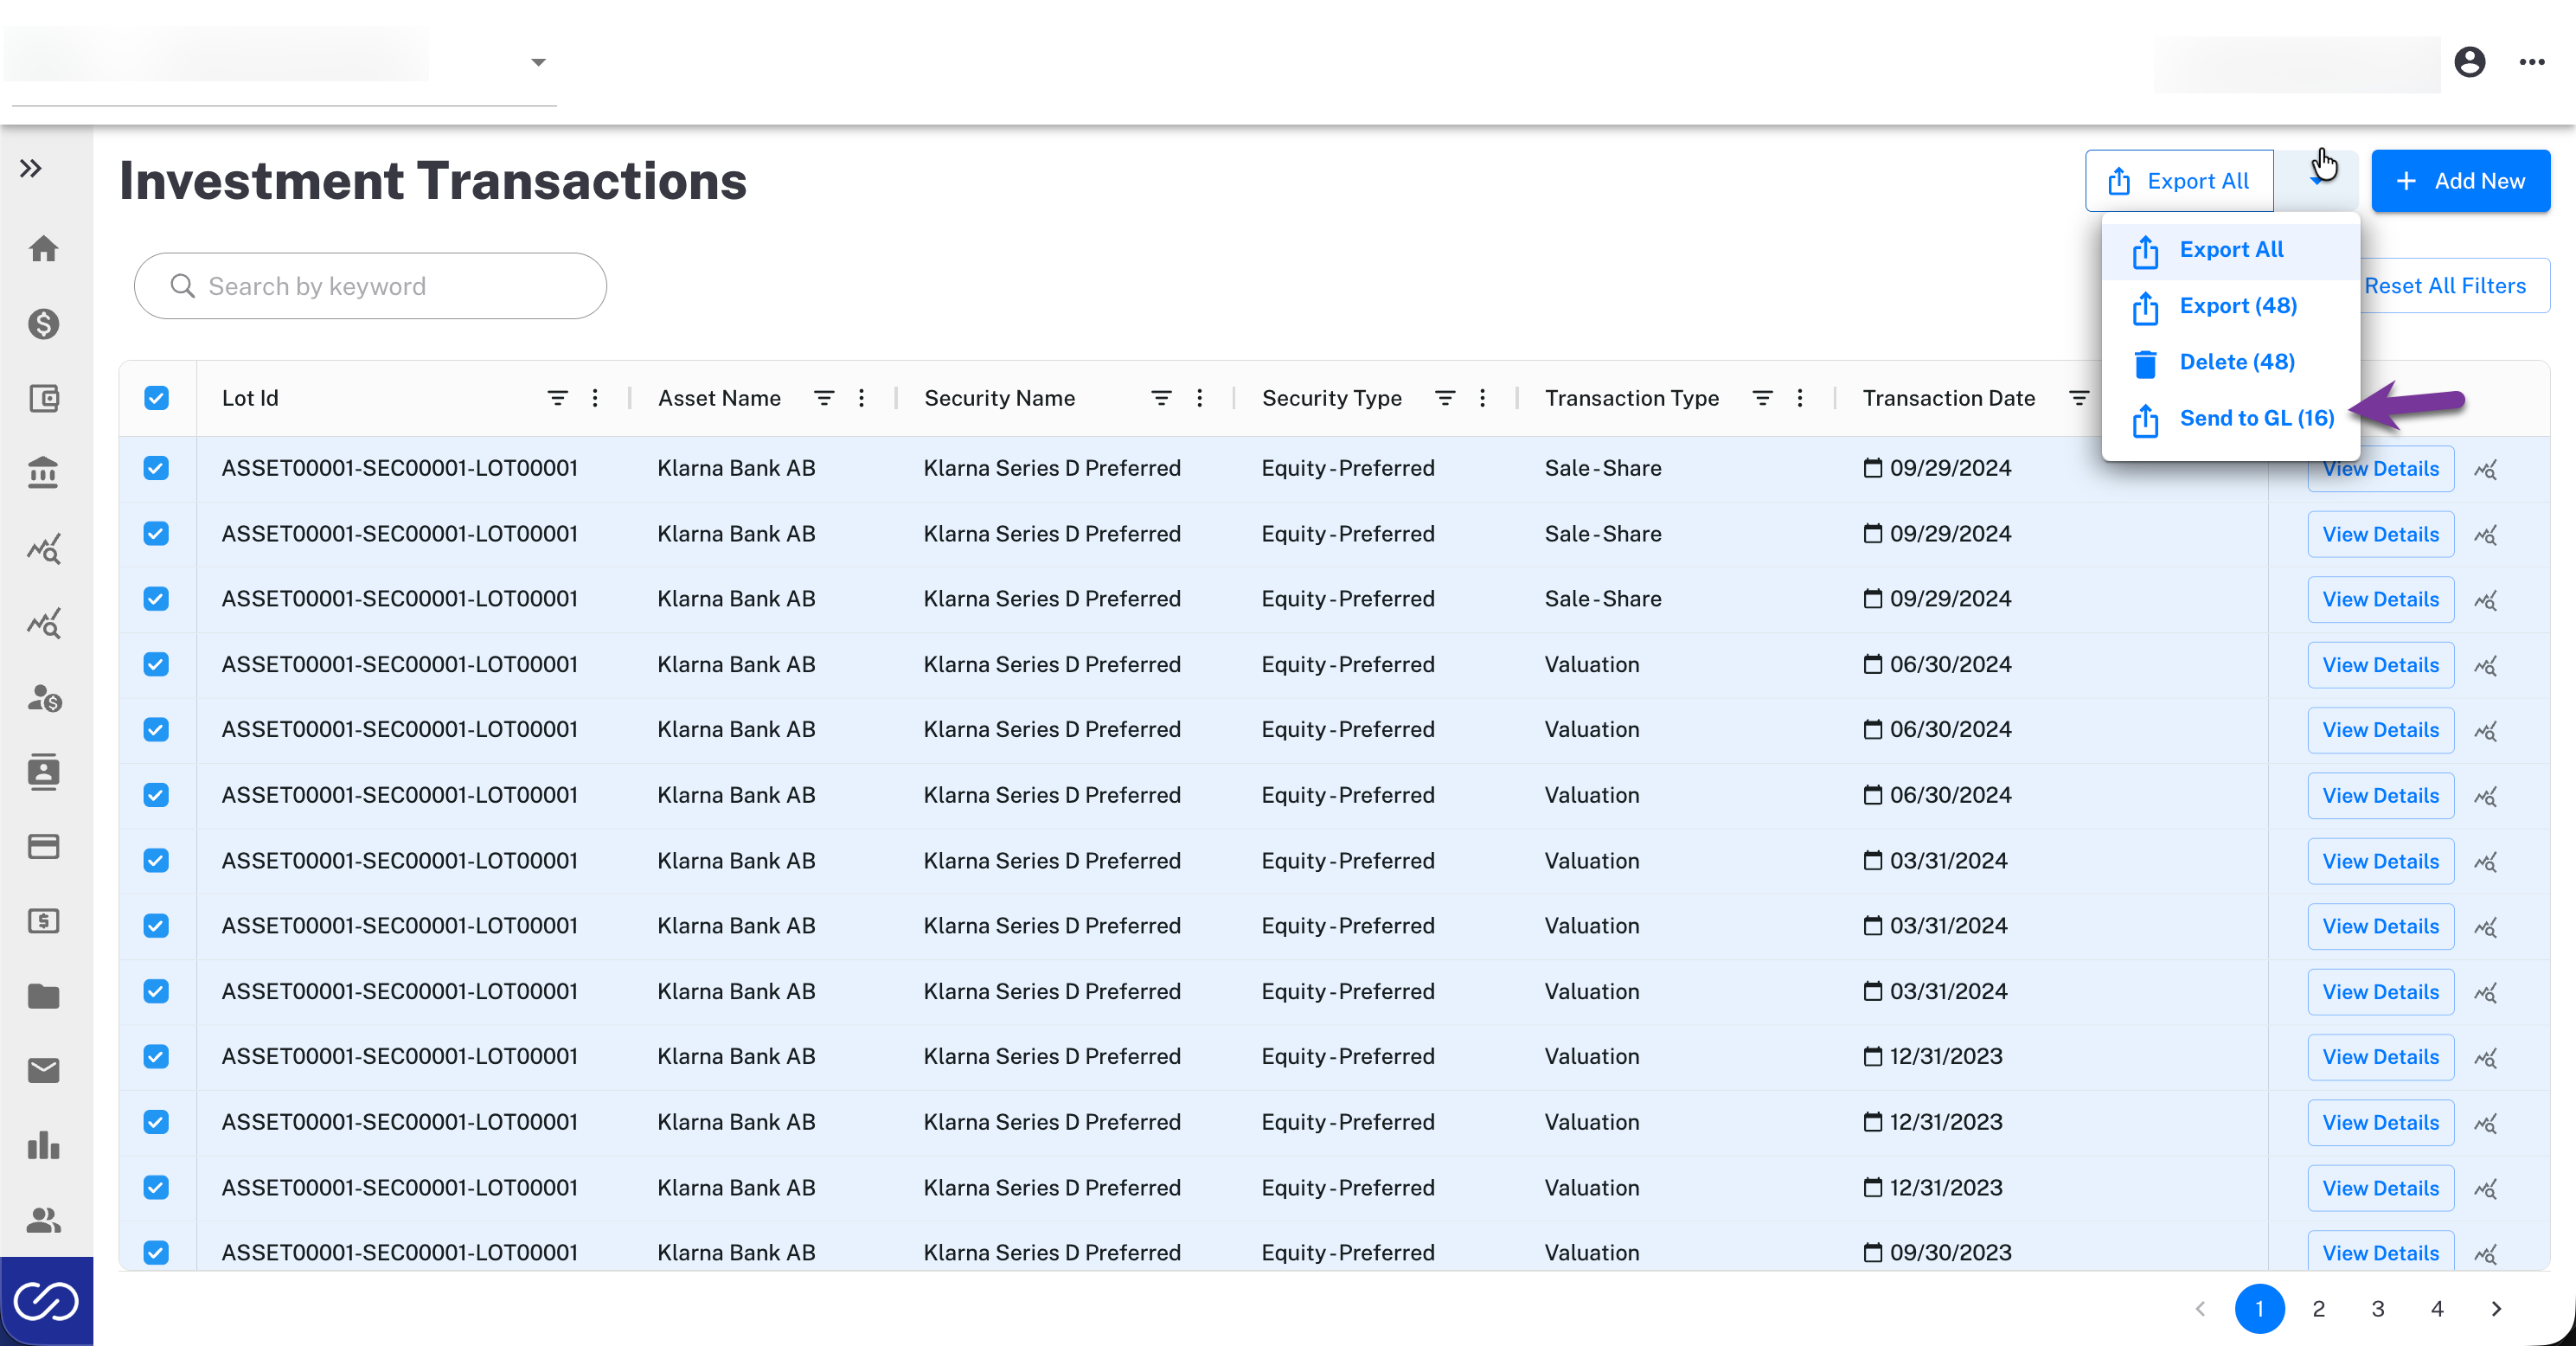2576x1346 pixels.
Task: Filter the Lot Id column
Action: pos(557,398)
